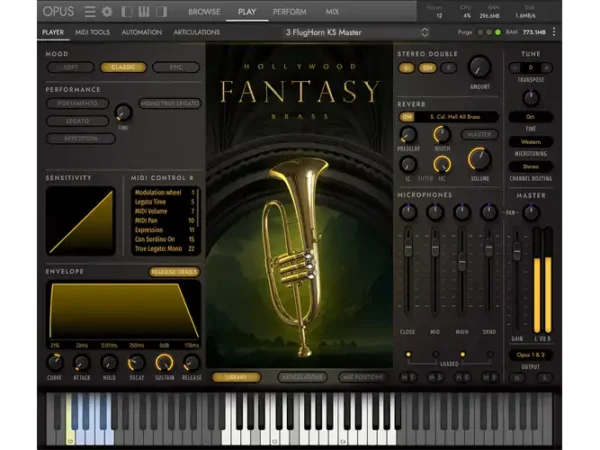Toggle Reverb ON switch
Screen dimensions: 600x450
(407, 117)
